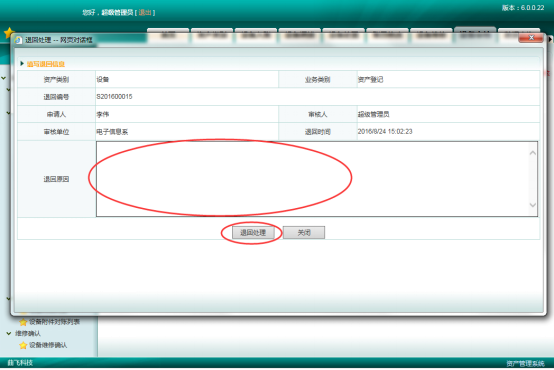Toggle the 填写退回信息 section triangle

pos(22,64)
